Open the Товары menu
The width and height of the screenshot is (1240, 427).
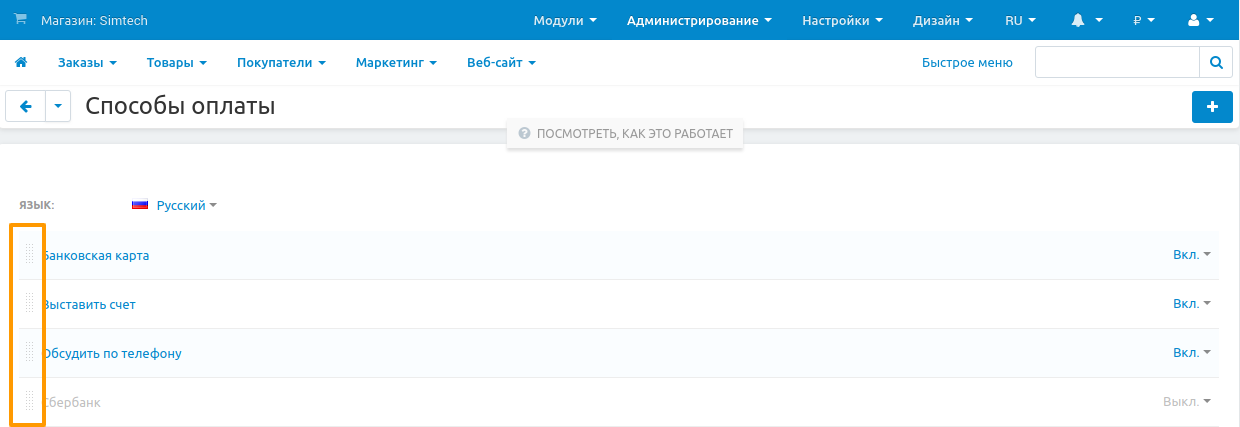click(x=176, y=63)
